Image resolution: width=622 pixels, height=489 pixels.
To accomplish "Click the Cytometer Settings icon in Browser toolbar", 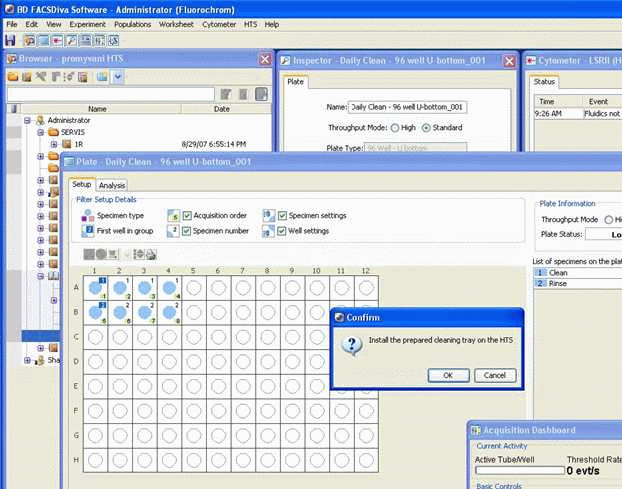I will click(x=69, y=77).
